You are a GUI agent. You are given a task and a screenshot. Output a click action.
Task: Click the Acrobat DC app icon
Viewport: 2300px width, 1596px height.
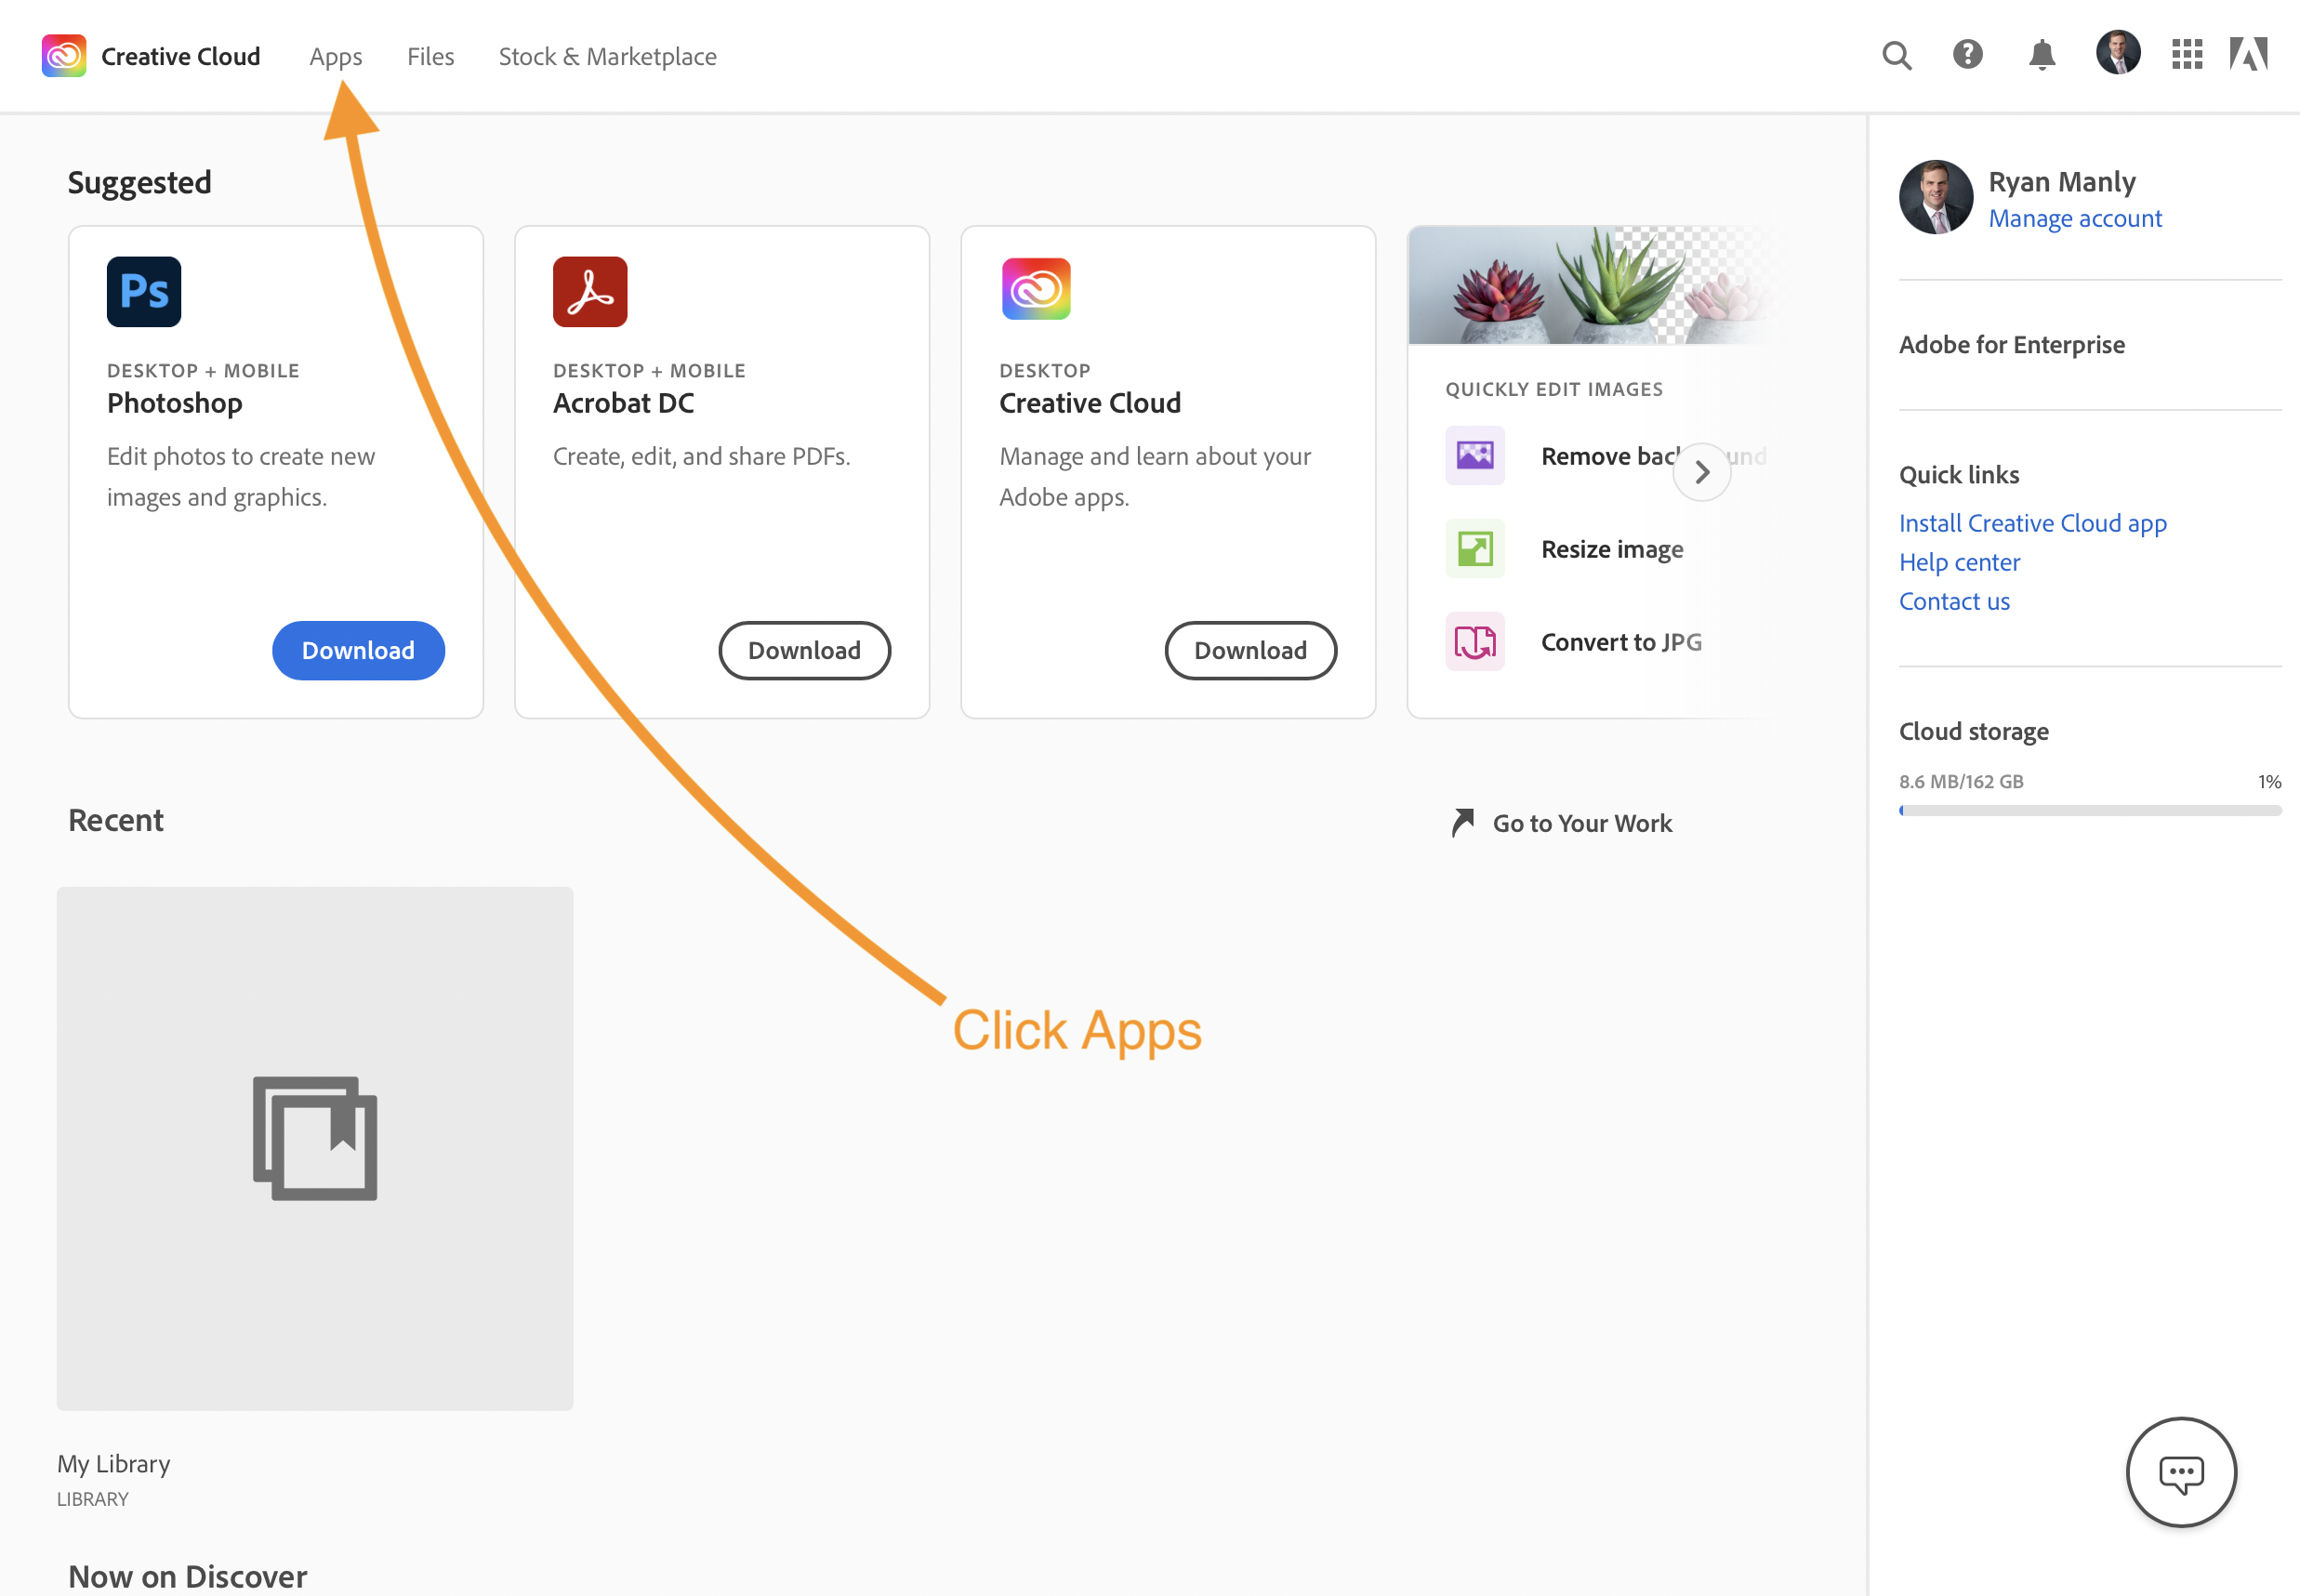590,292
